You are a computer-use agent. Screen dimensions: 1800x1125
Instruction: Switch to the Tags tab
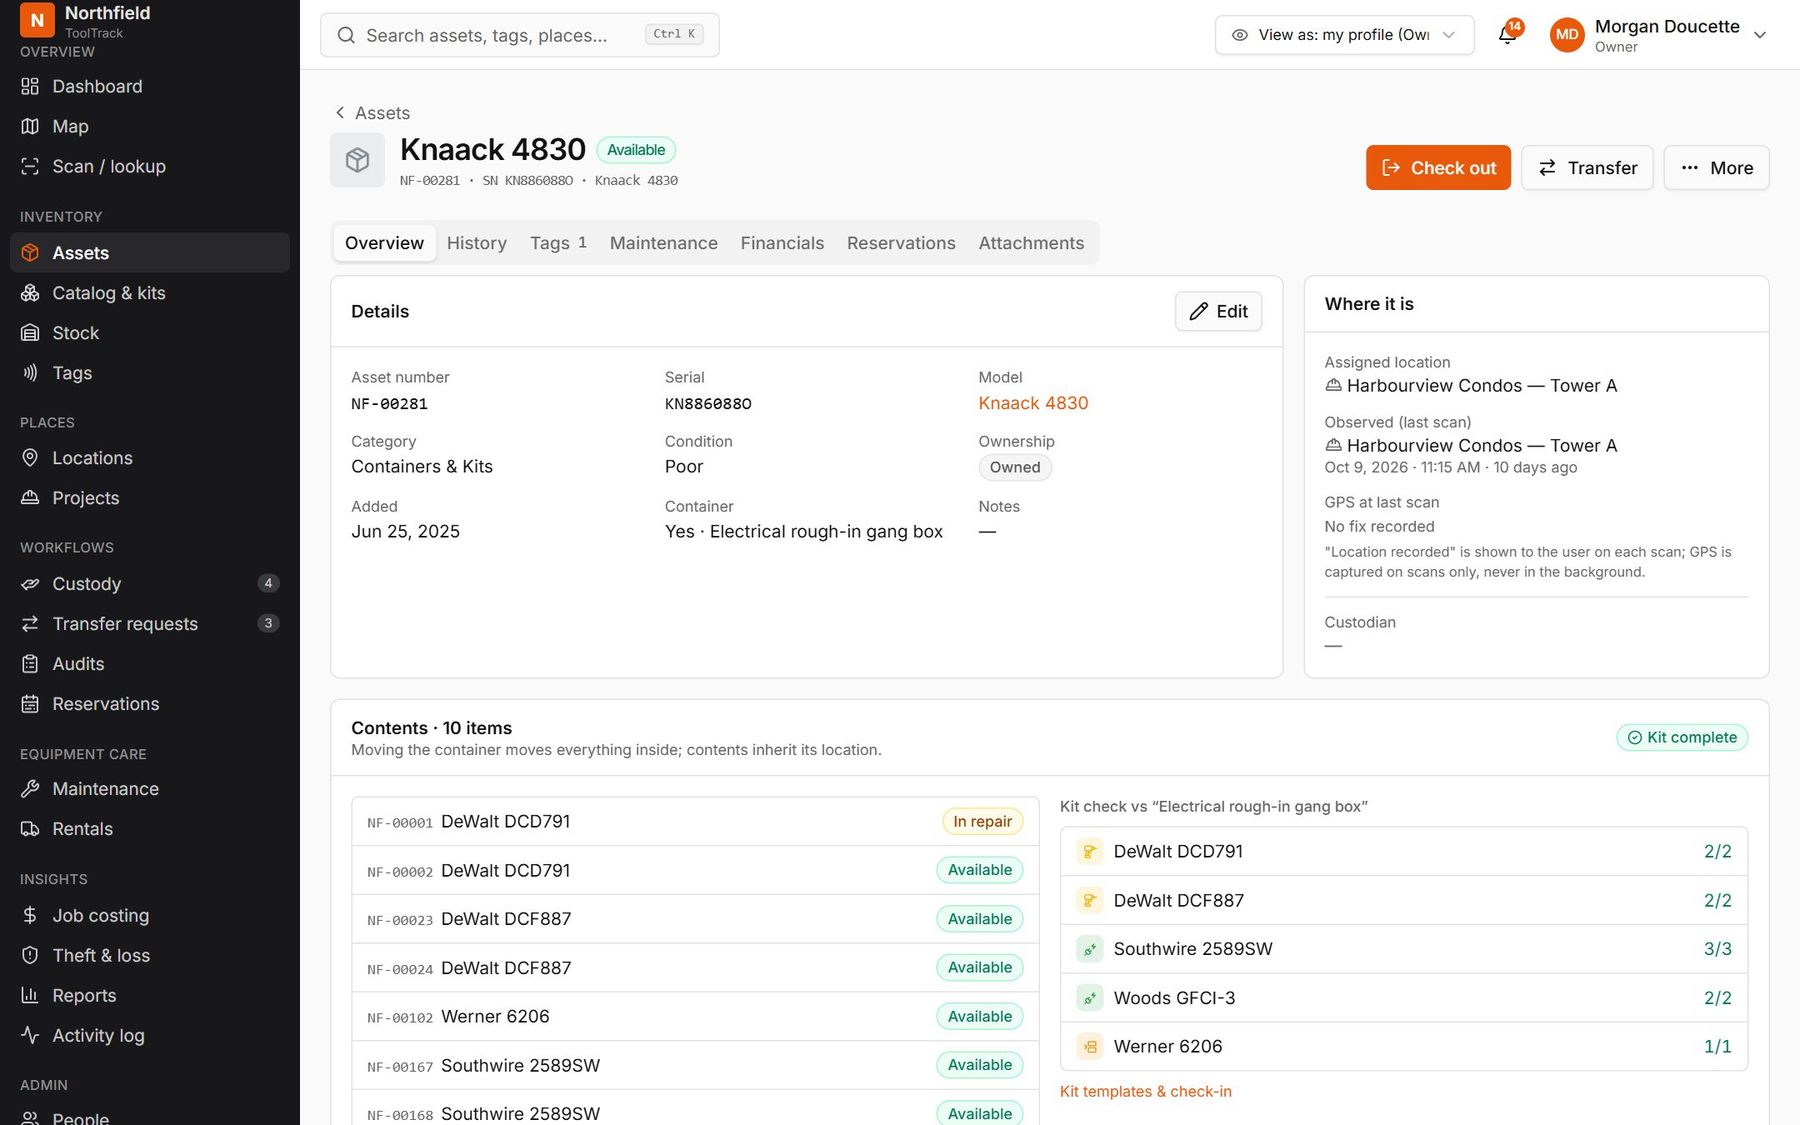click(558, 243)
